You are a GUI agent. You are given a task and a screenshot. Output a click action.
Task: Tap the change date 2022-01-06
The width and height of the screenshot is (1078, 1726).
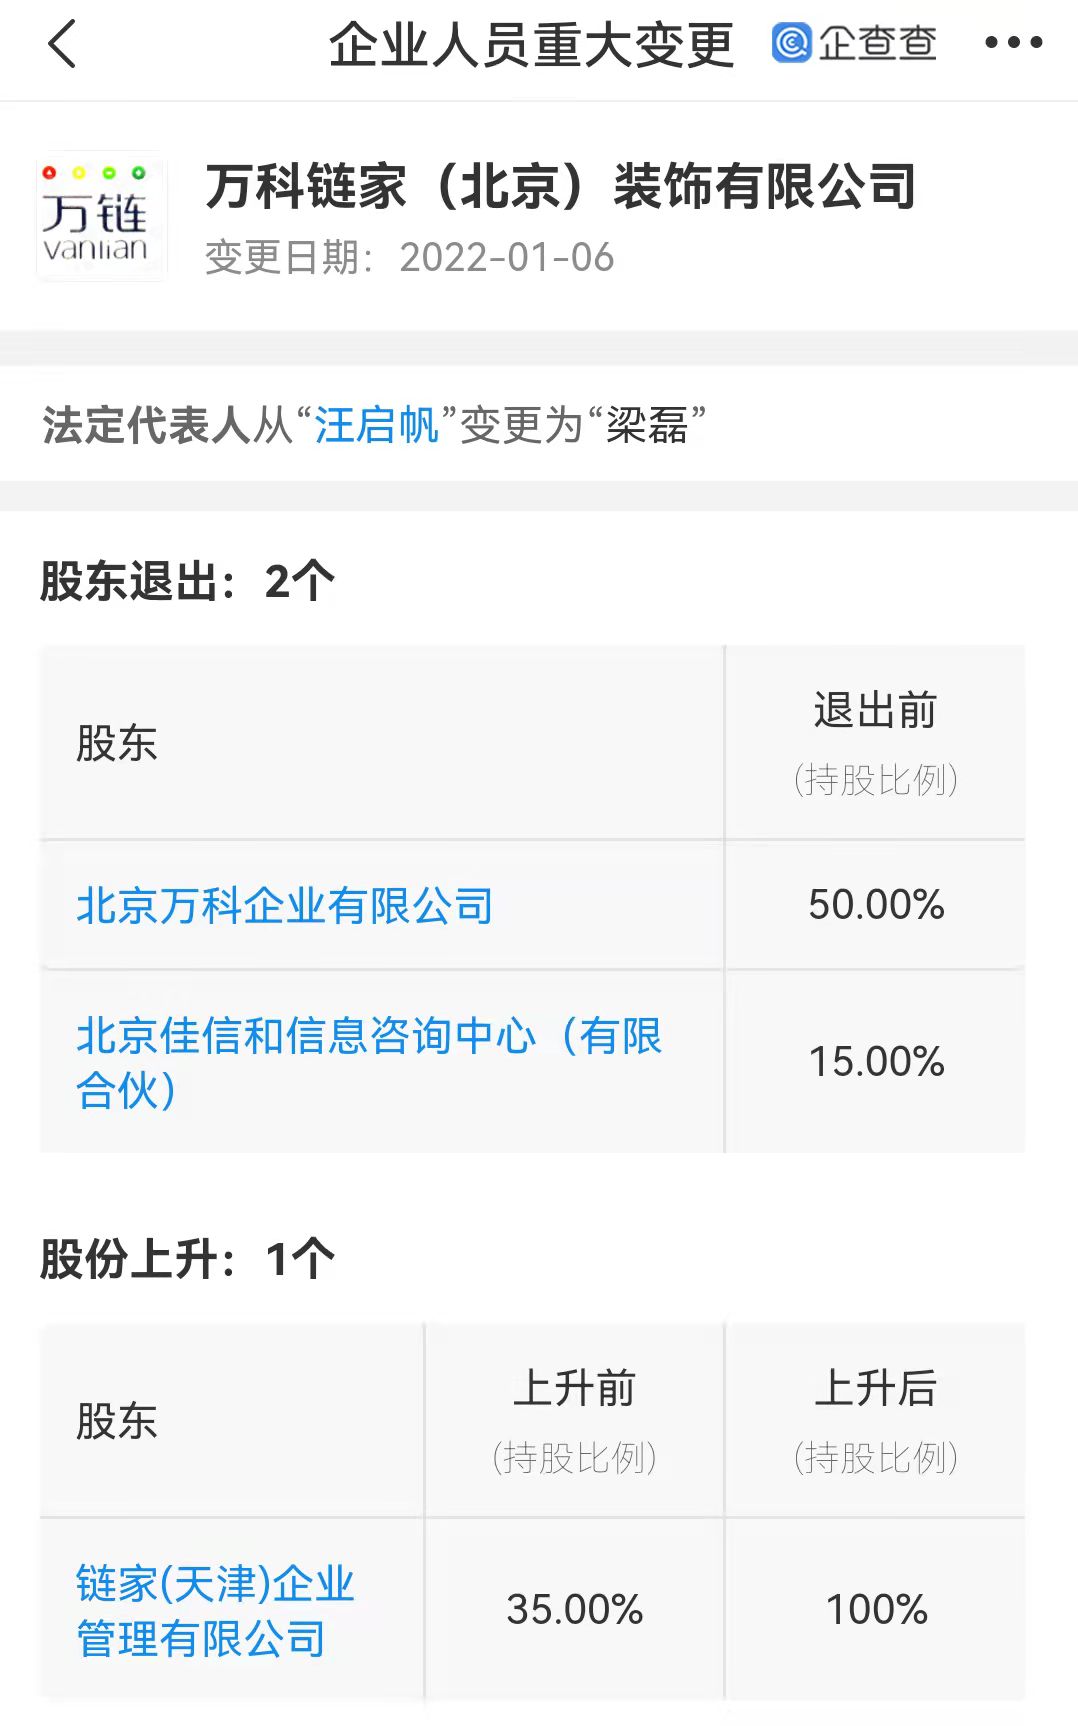tap(506, 258)
